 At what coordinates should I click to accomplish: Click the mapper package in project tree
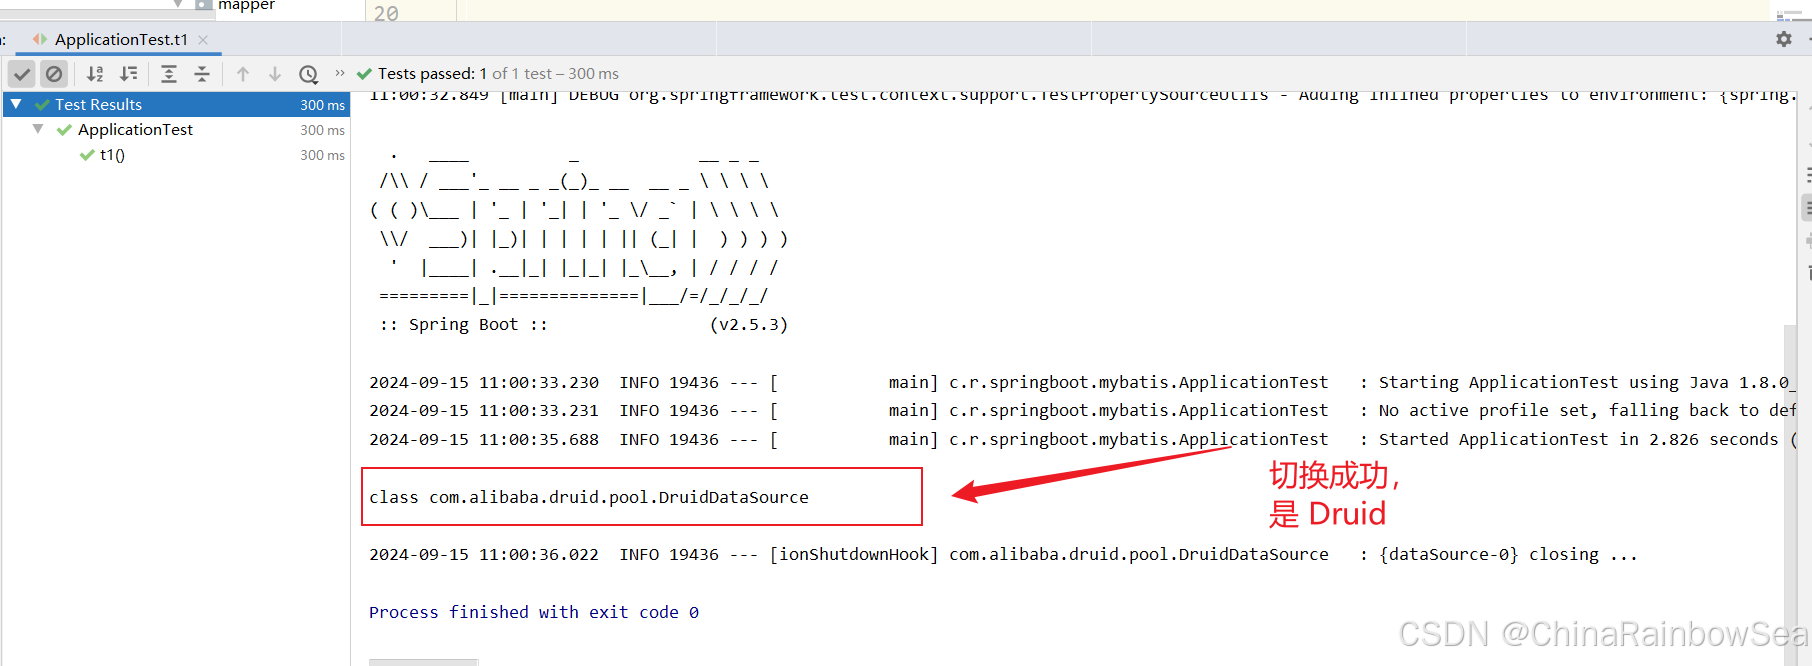[x=246, y=5]
